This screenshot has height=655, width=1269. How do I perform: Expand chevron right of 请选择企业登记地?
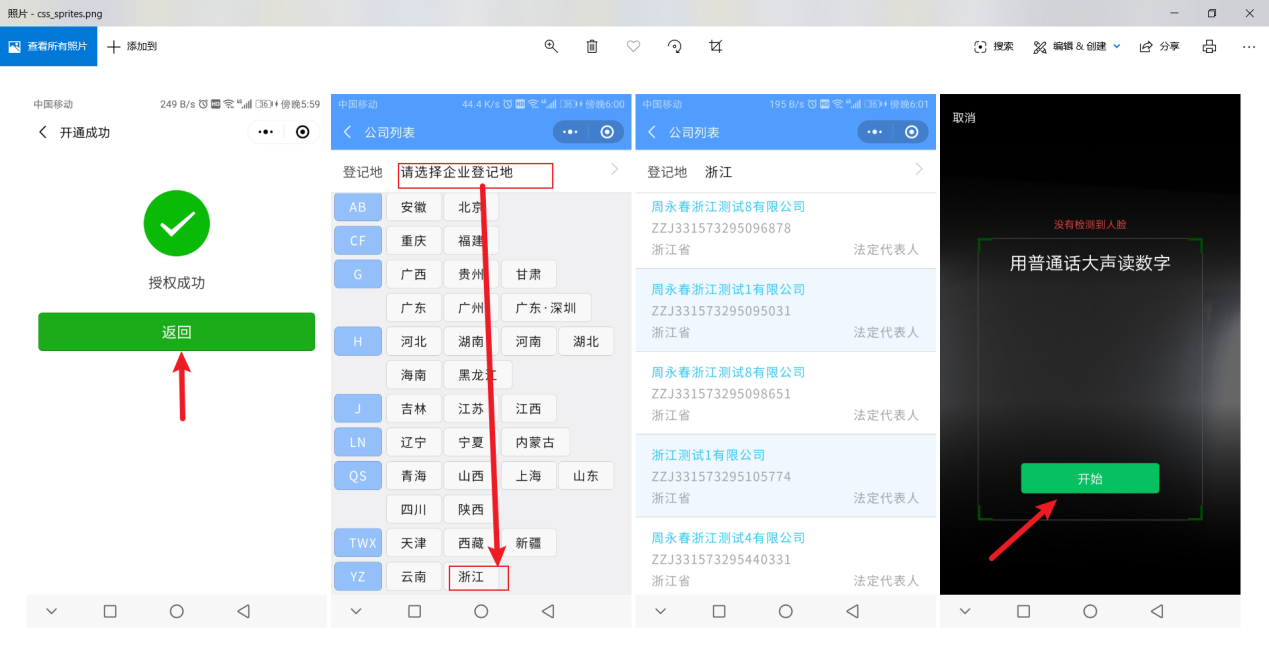click(x=614, y=170)
